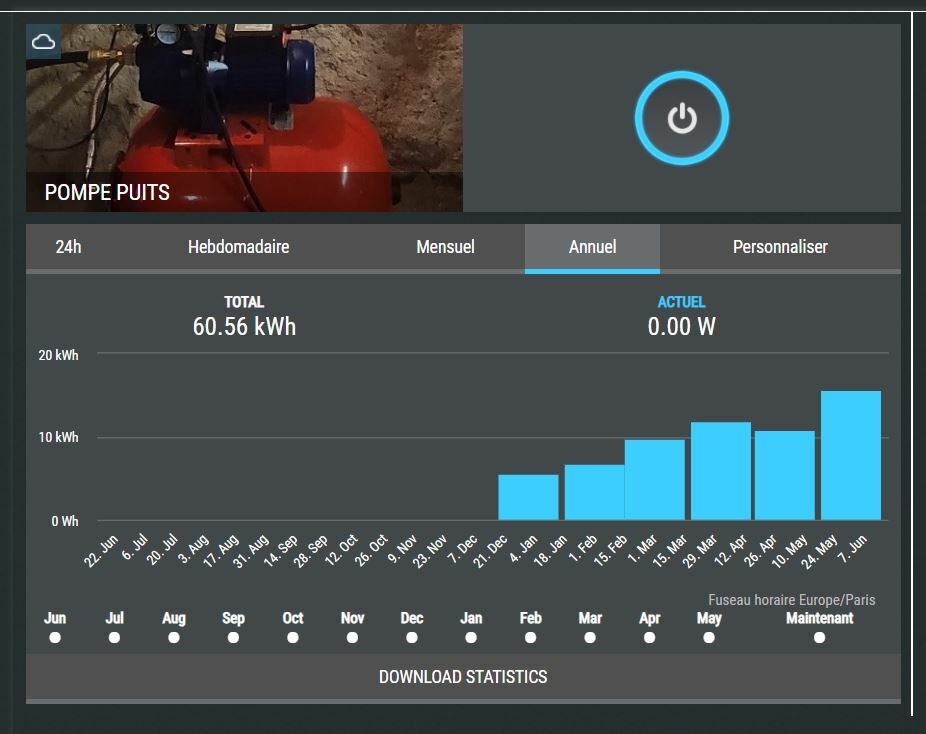Click the Fuseau horaire Europe/Paris label

(792, 600)
